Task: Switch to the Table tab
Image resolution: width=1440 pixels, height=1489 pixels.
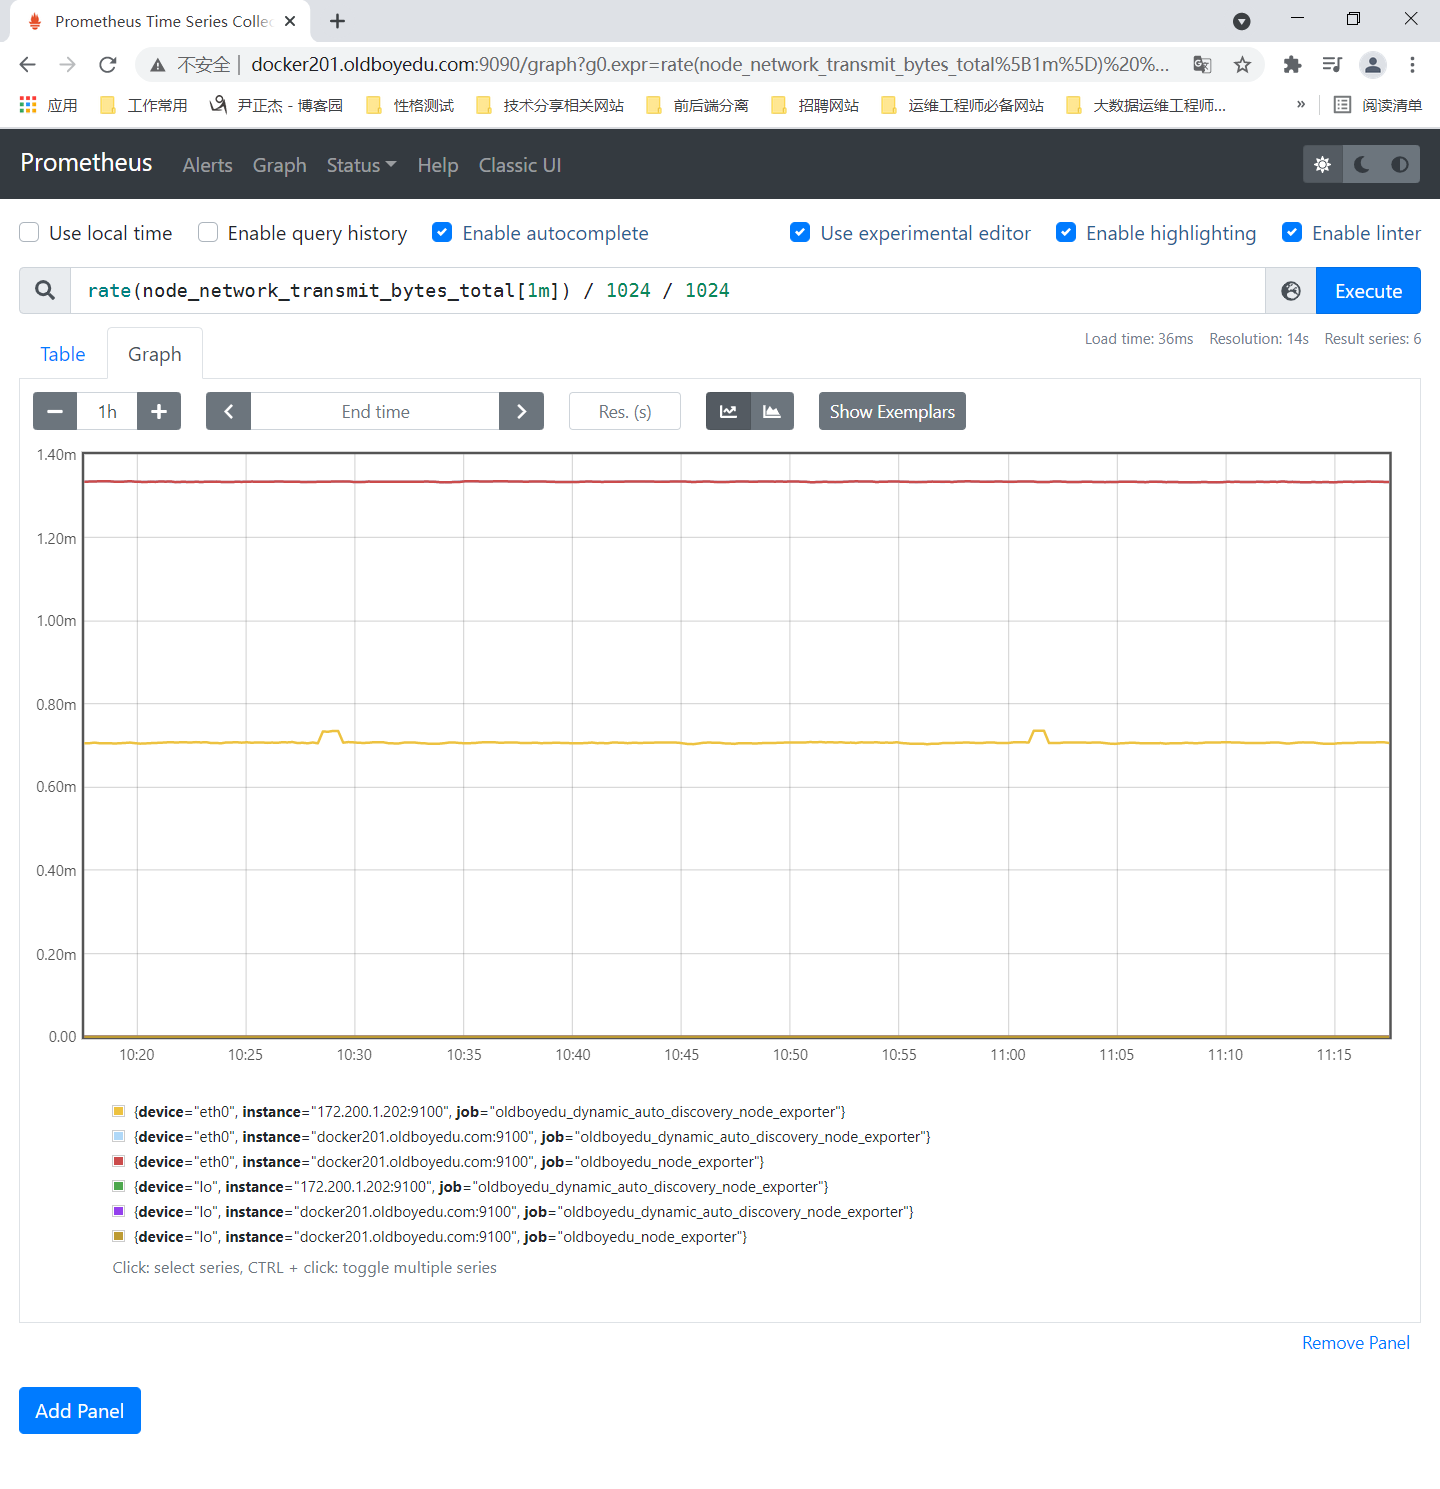Action: coord(63,354)
